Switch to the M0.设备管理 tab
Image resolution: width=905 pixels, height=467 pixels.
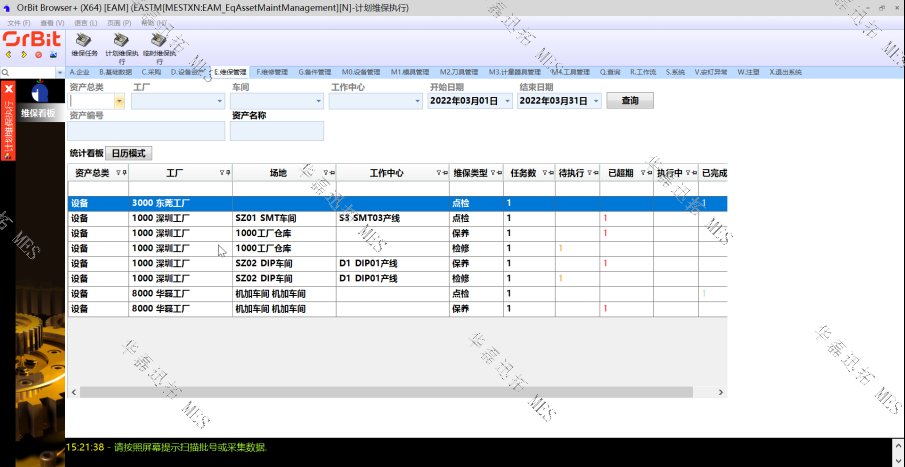pyautogui.click(x=361, y=72)
